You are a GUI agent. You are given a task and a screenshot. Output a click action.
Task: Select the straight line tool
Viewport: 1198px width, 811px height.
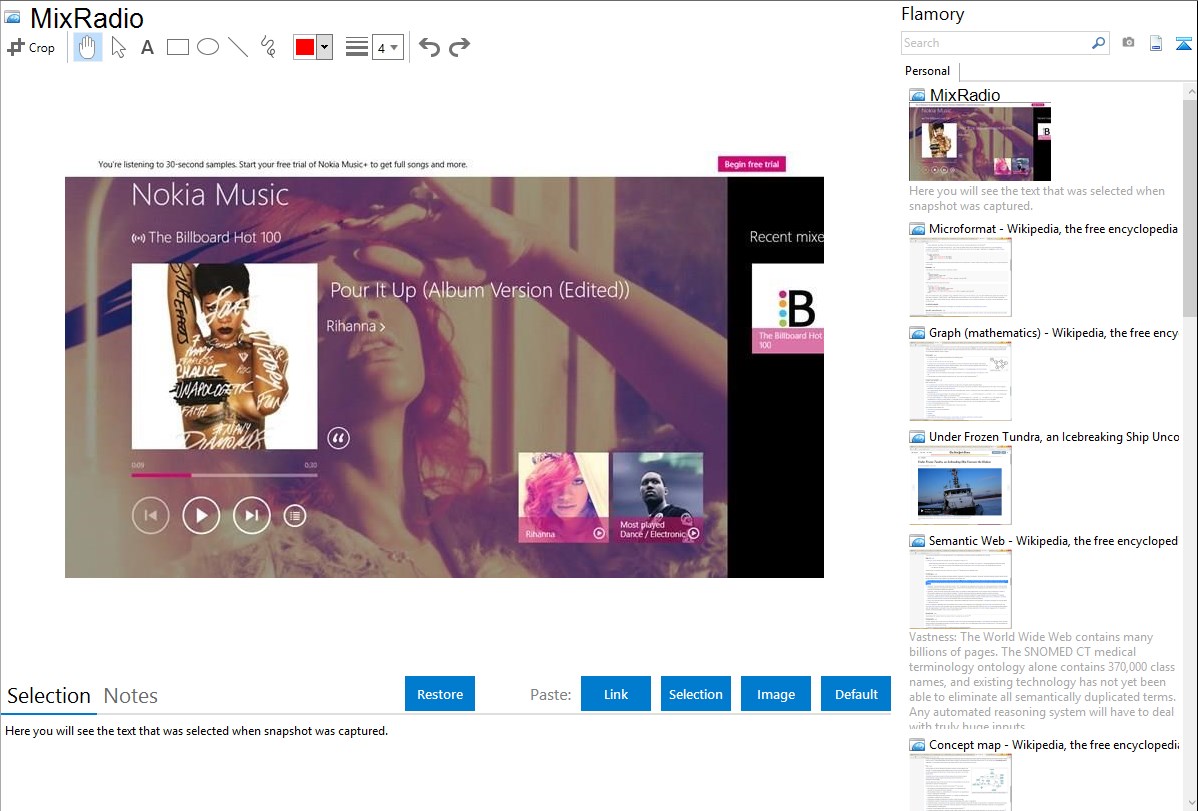pos(238,47)
